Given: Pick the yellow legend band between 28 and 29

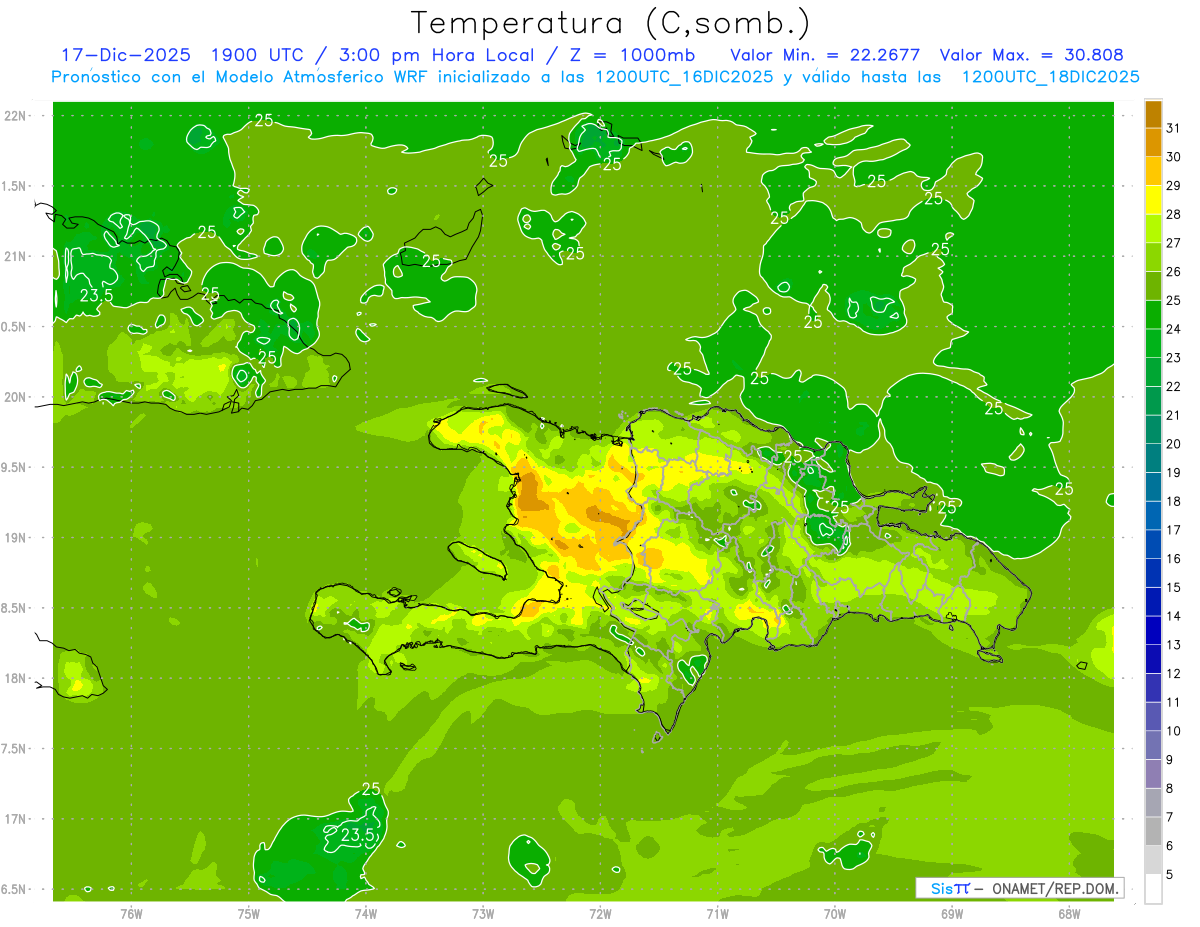Looking at the screenshot, I should (x=1153, y=200).
